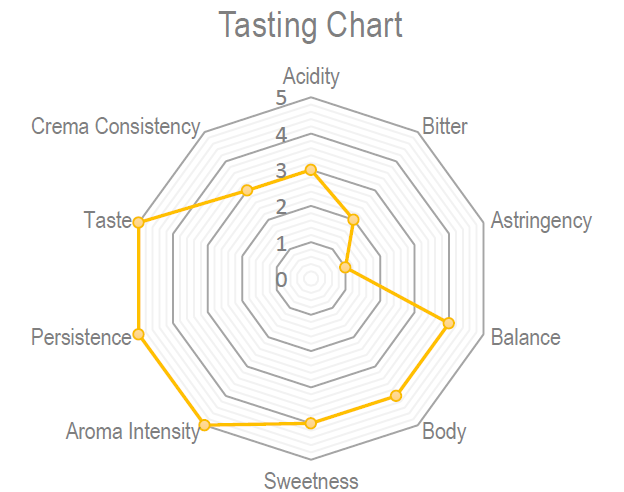Click the scale value 5 label
Screen dimensions: 624x492
[281, 98]
